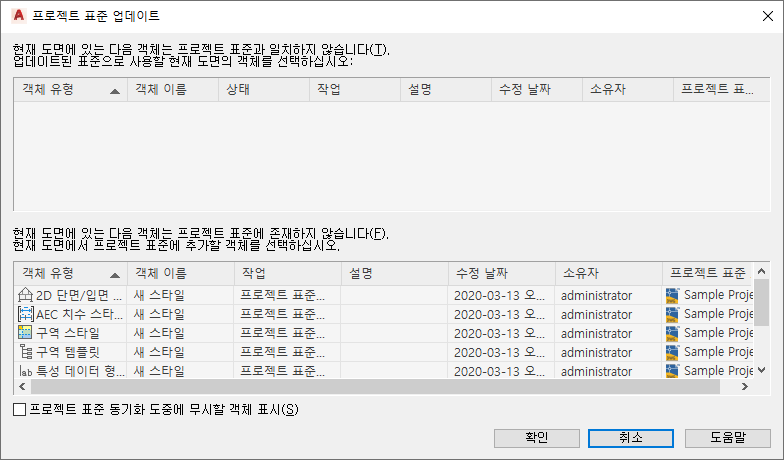Viewport: 784px width, 460px height.
Task: Click upper table 소유자 column header
Action: point(628,90)
